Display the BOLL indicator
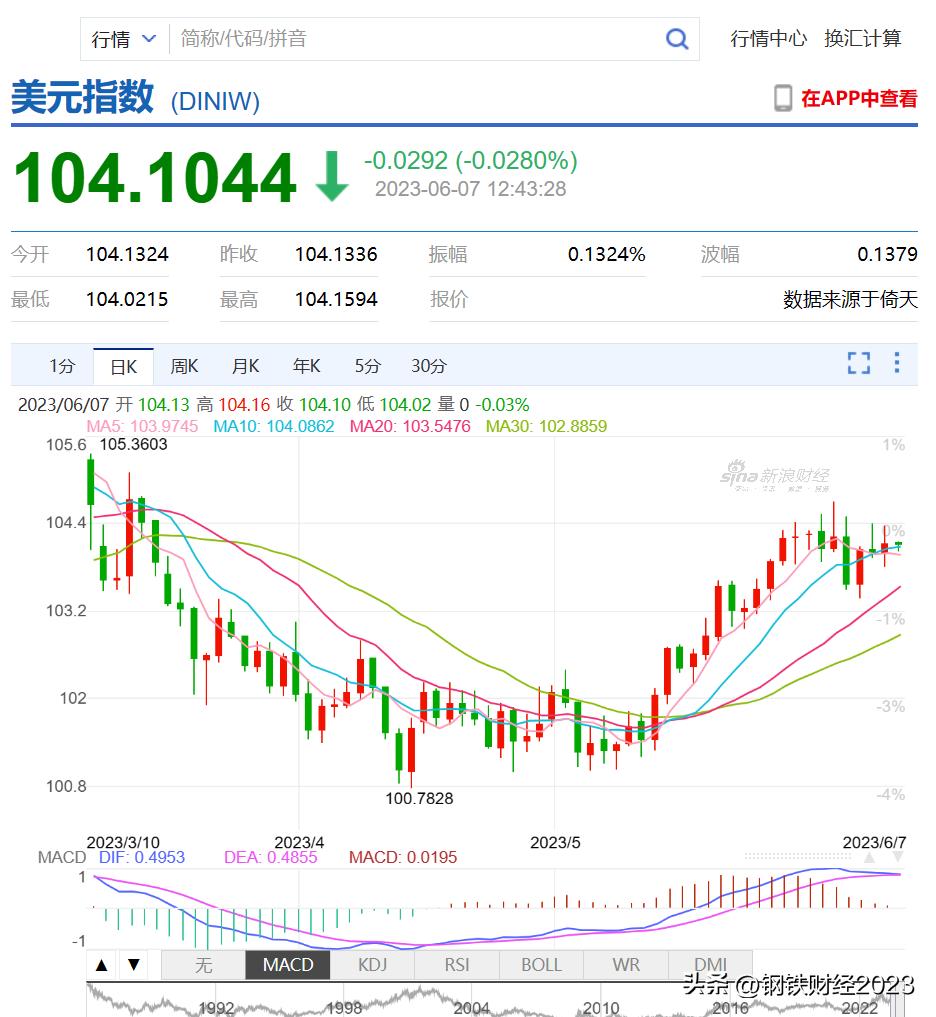This screenshot has height=1017, width=936. [x=540, y=965]
